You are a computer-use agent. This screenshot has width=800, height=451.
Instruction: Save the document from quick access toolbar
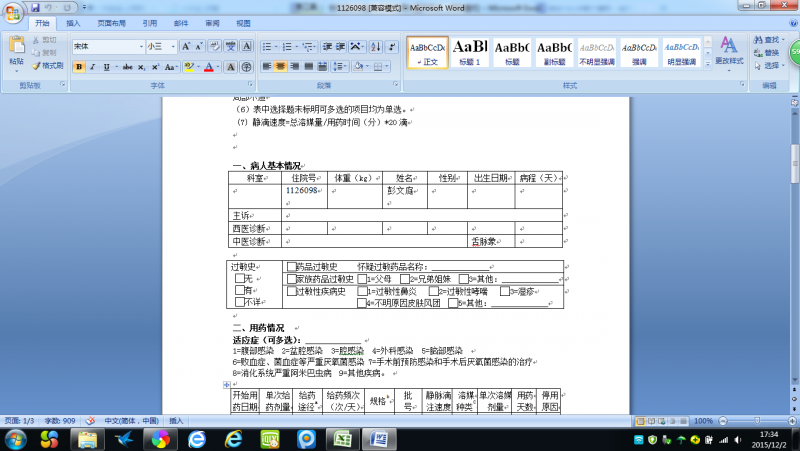point(35,8)
